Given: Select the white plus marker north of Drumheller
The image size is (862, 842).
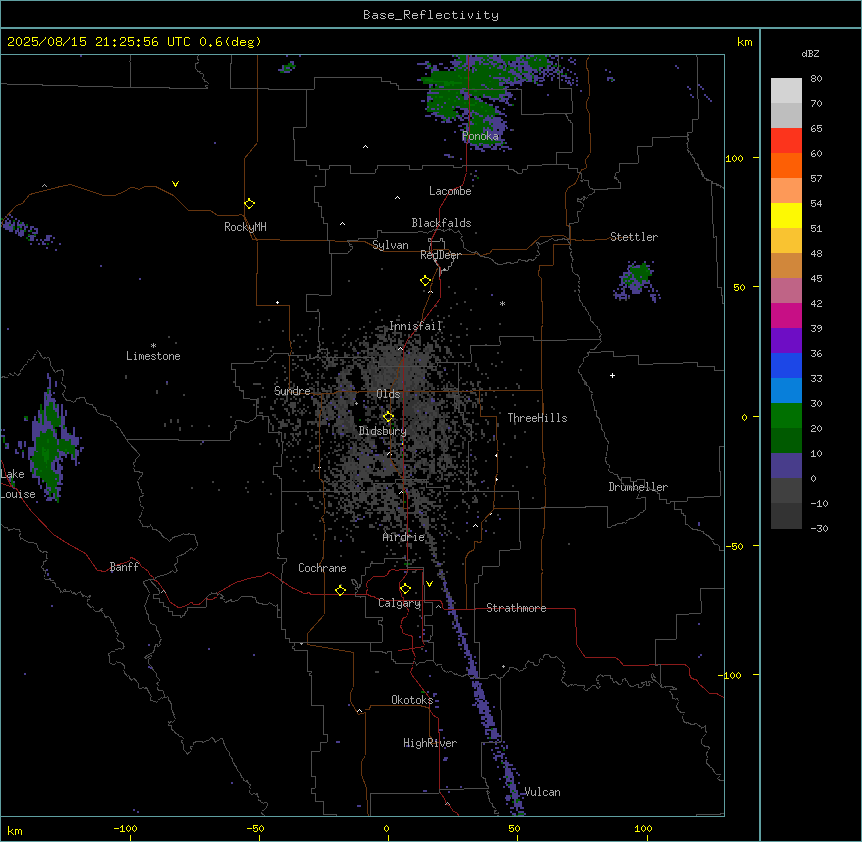Looking at the screenshot, I should (612, 375).
